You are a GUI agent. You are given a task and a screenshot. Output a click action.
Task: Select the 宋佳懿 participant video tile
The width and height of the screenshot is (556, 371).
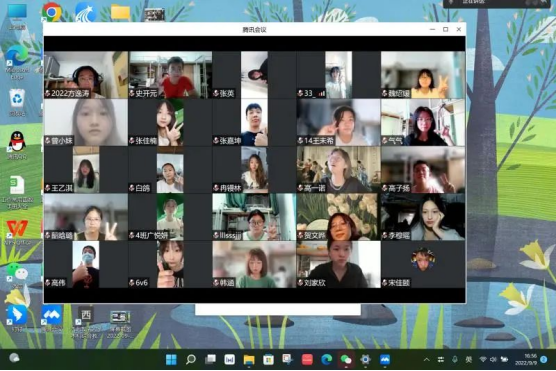423,264
